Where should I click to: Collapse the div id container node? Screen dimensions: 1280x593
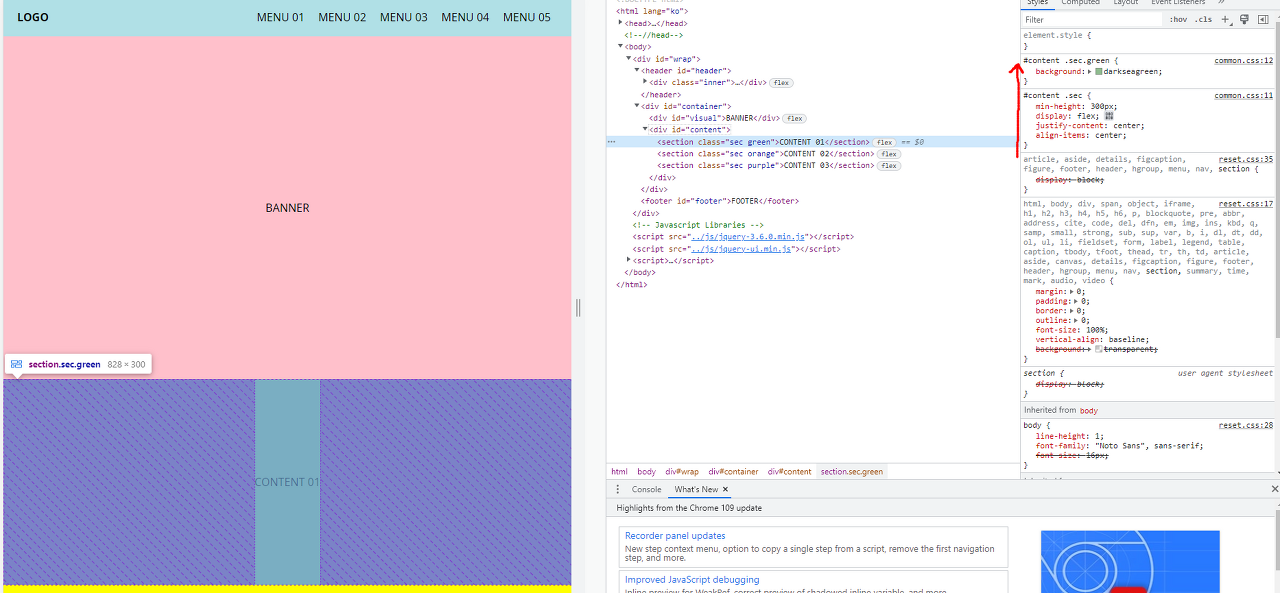[x=637, y=106]
